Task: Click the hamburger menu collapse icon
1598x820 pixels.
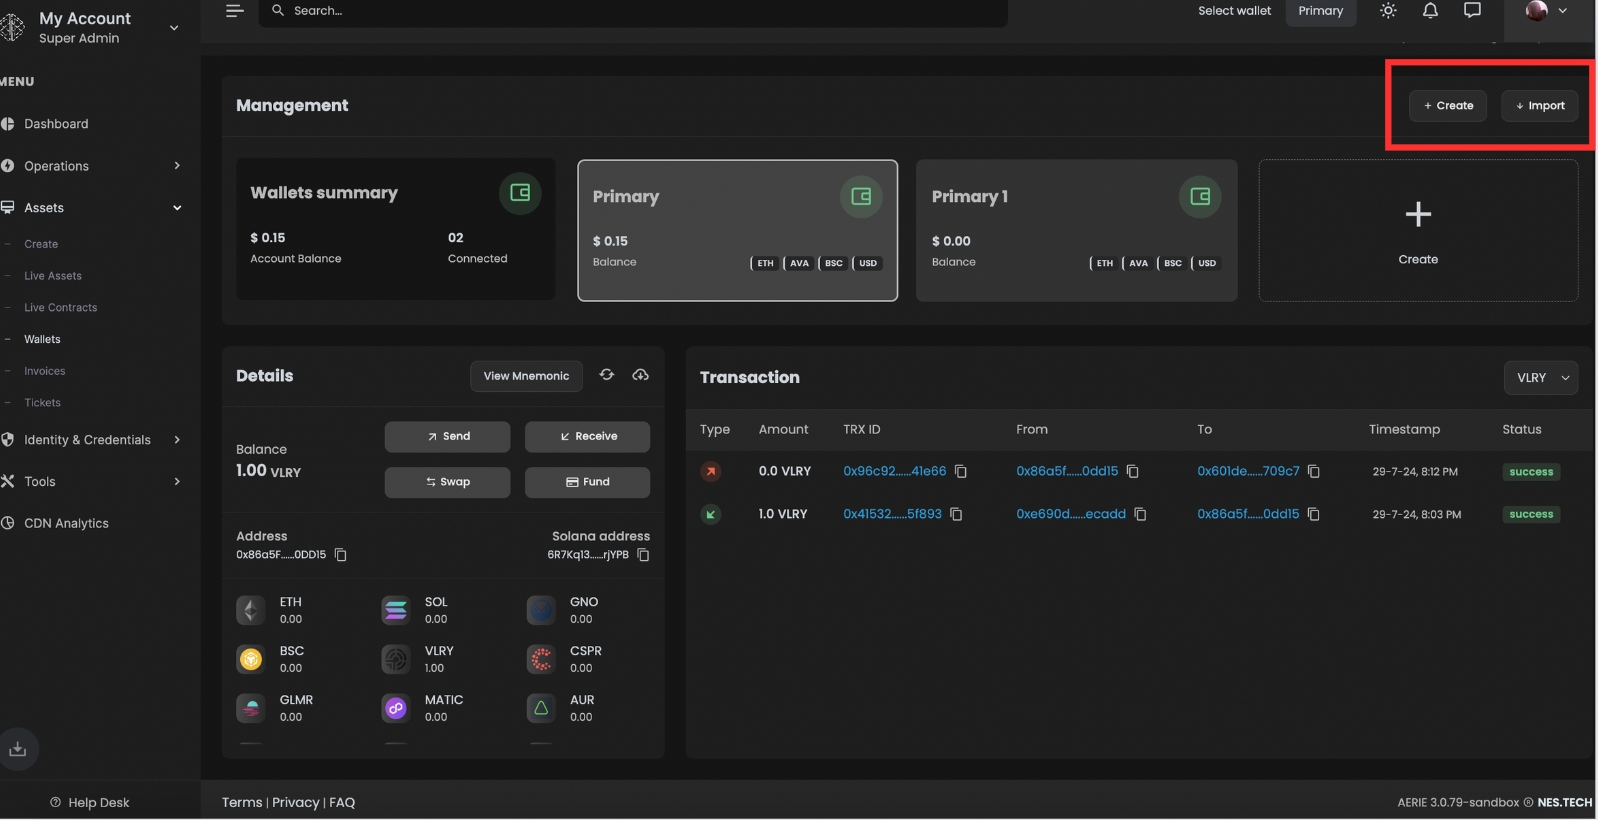Action: [235, 11]
